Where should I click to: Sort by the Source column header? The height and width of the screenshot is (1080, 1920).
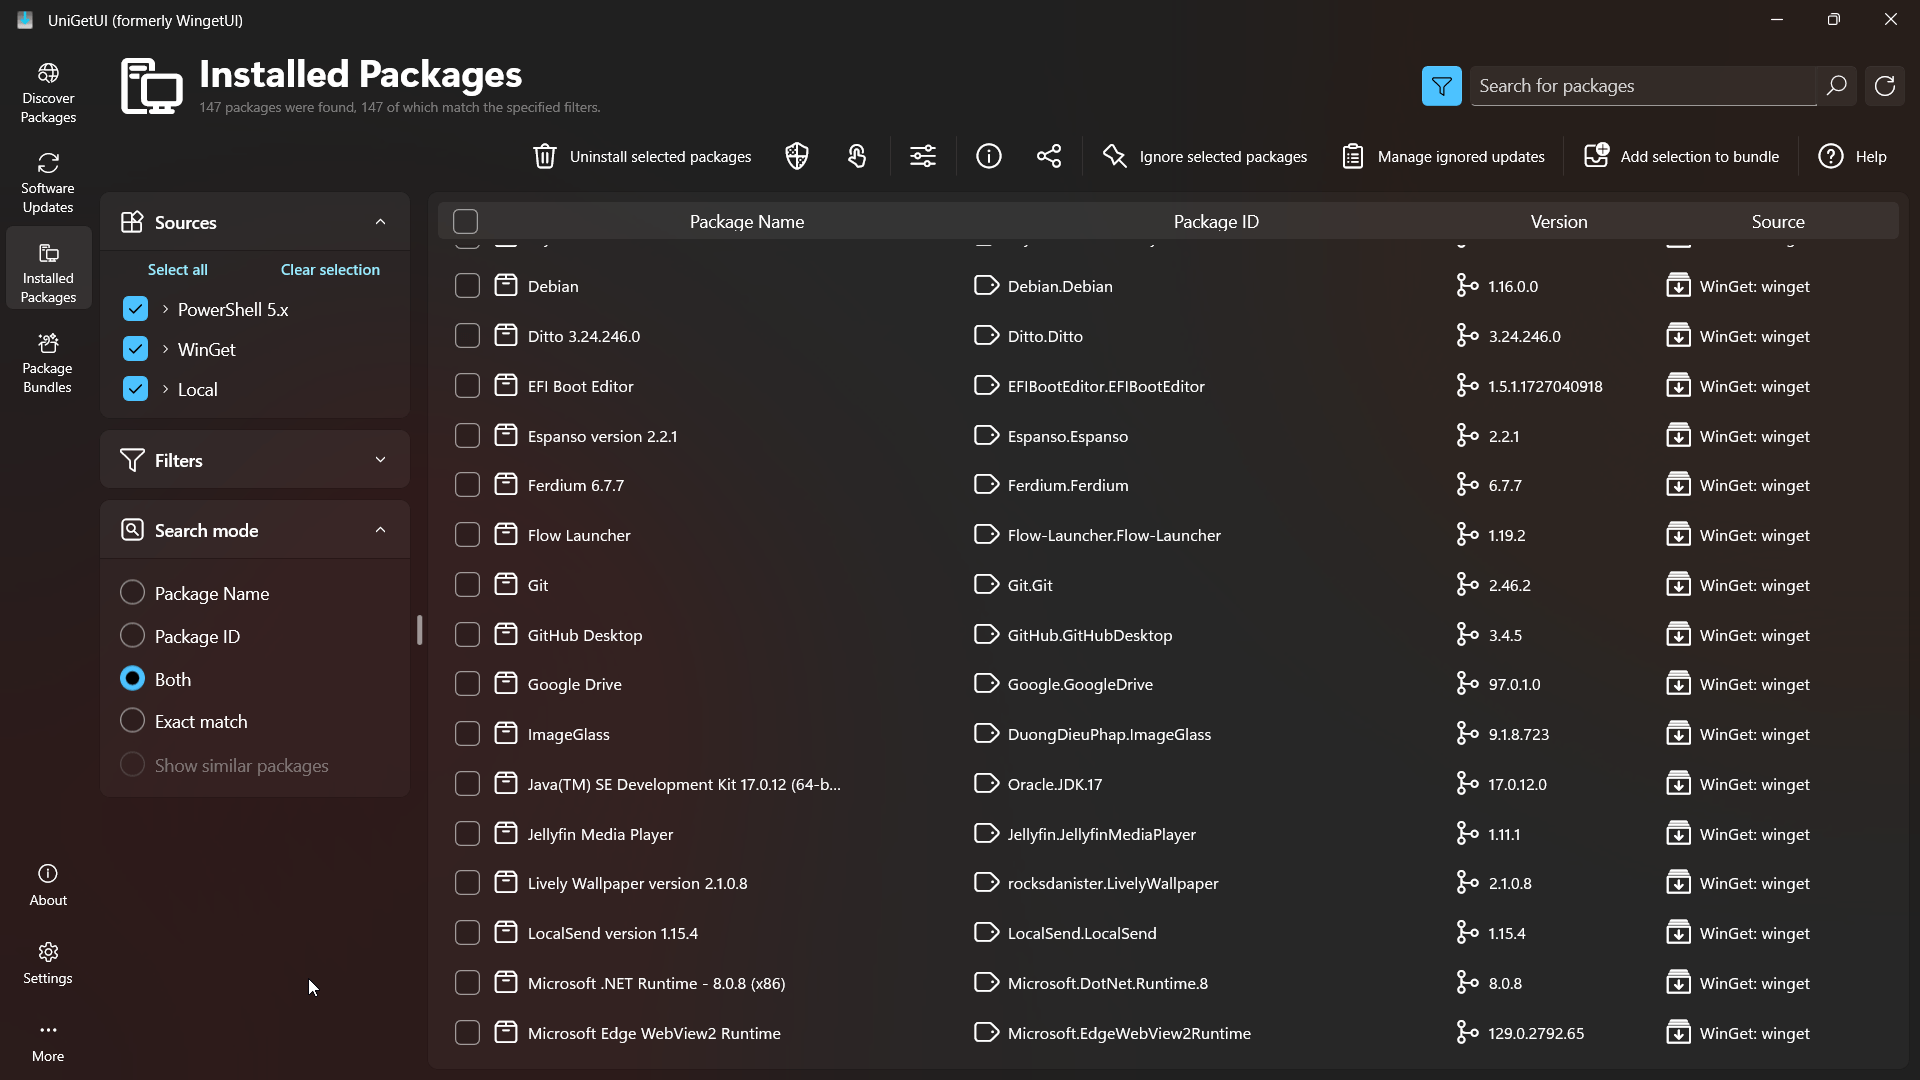[x=1778, y=221]
